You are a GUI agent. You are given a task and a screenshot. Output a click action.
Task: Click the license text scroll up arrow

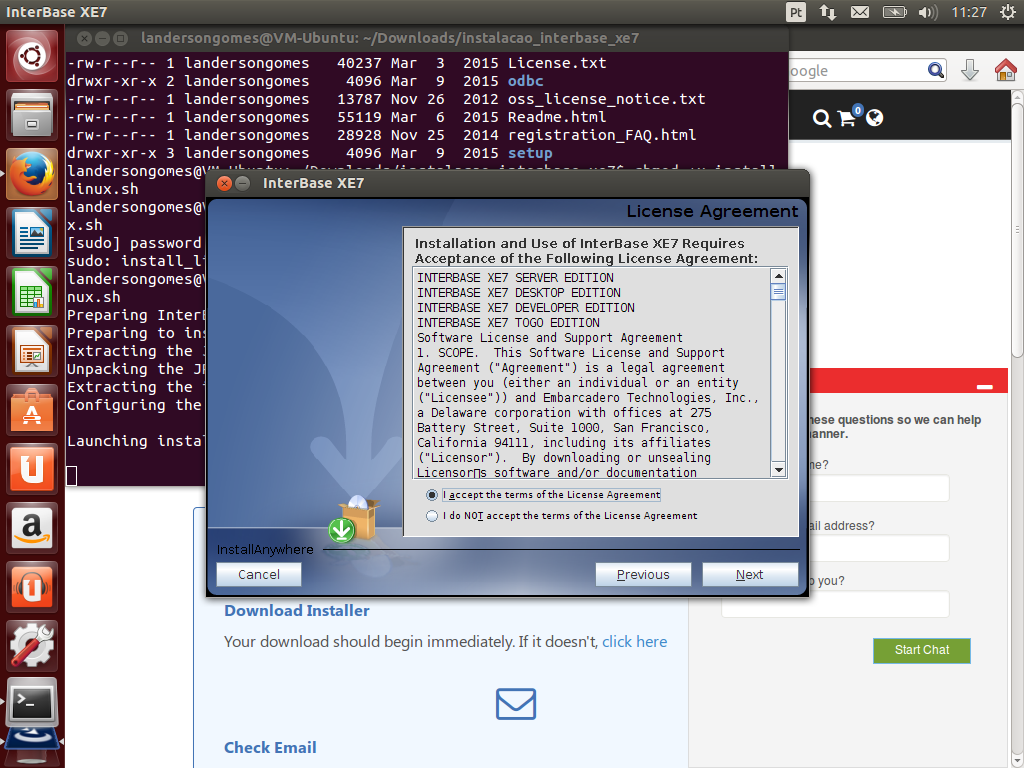coord(778,275)
